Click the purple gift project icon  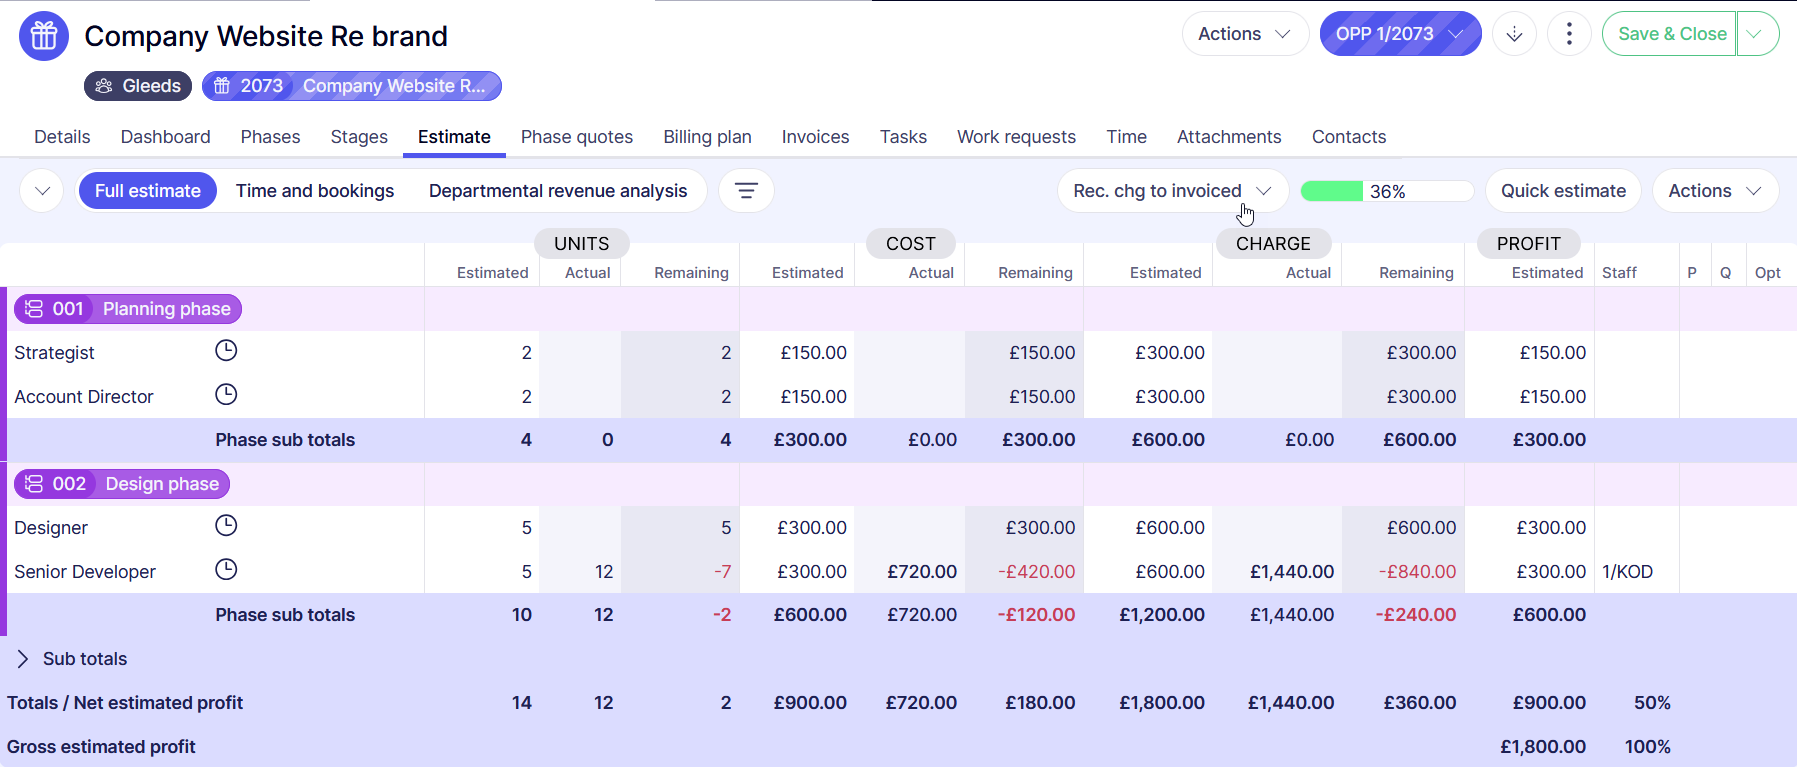44,36
